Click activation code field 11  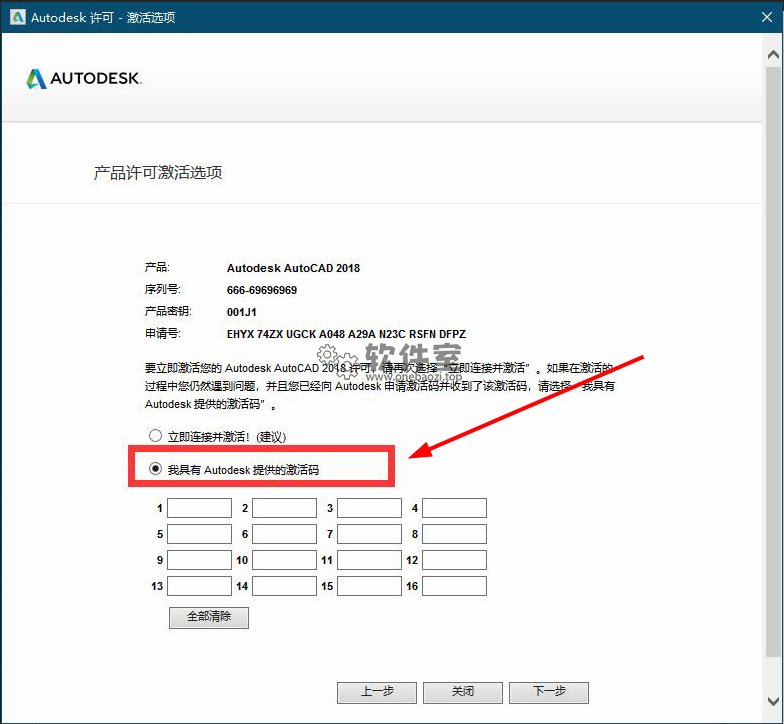point(370,560)
